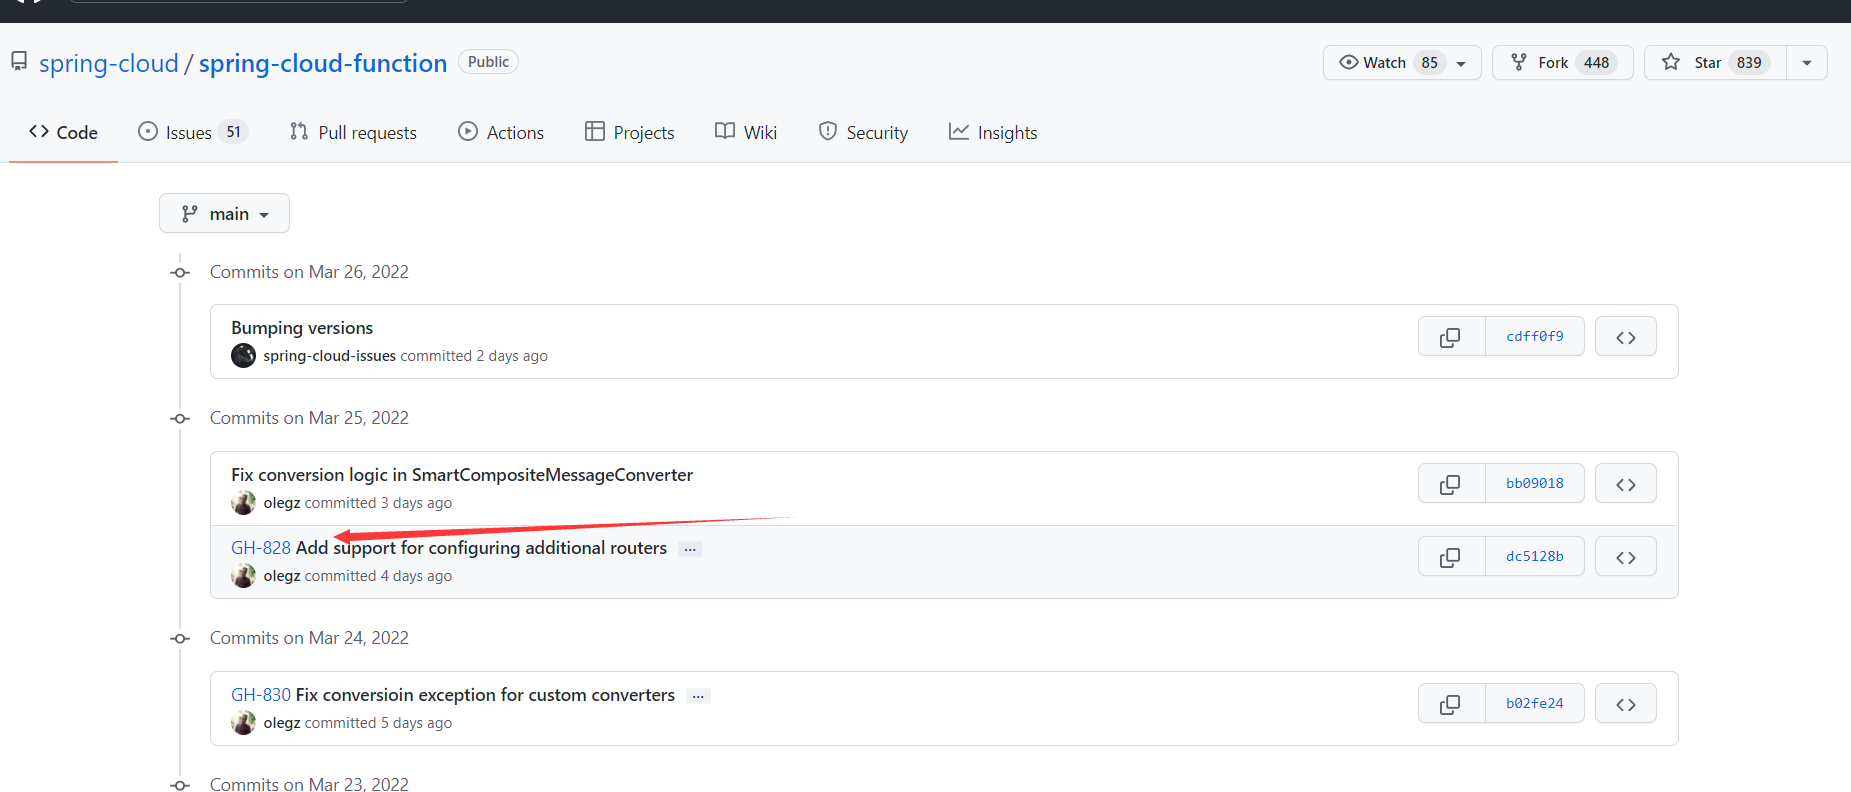The width and height of the screenshot is (1851, 792).
Task: Click the 839 star count
Action: click(1749, 63)
